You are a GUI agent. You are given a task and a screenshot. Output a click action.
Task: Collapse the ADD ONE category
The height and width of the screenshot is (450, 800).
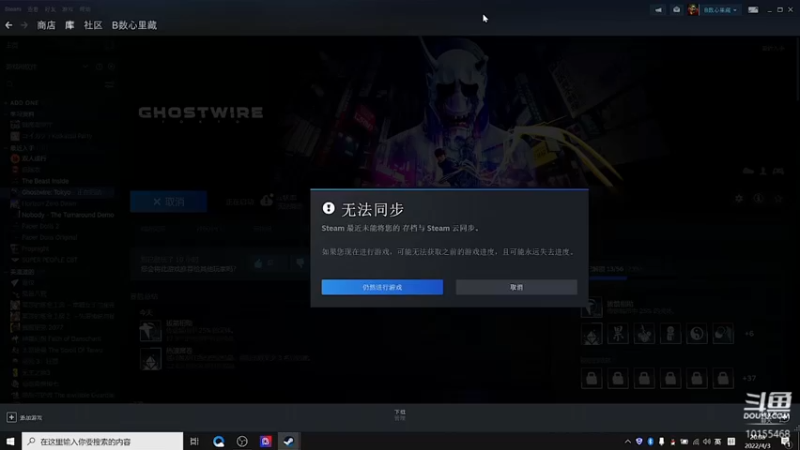point(22,103)
